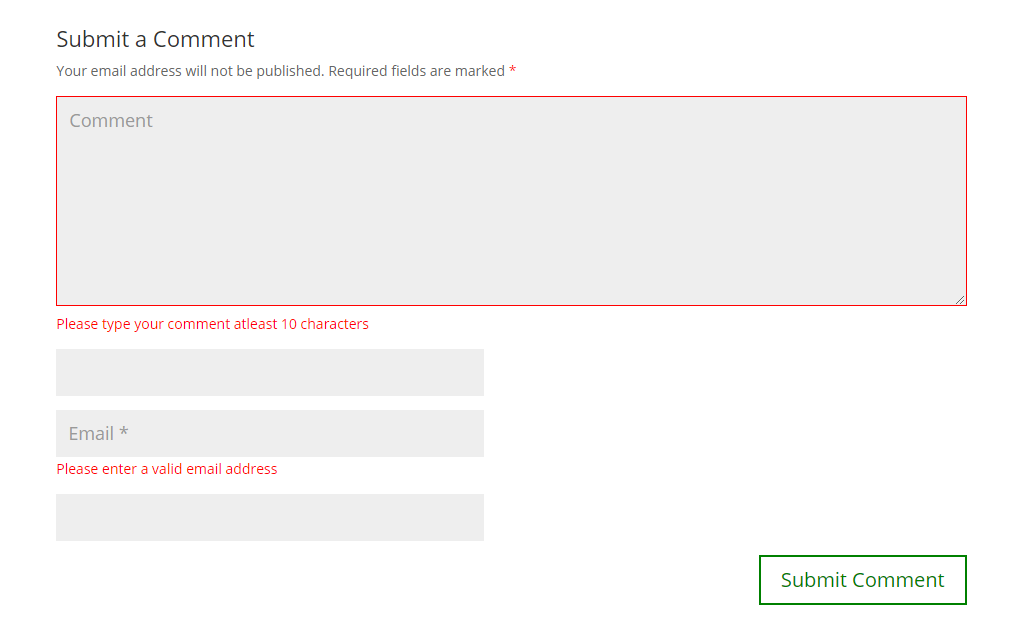
Task: Focus the empty field above Email
Action: (x=270, y=372)
